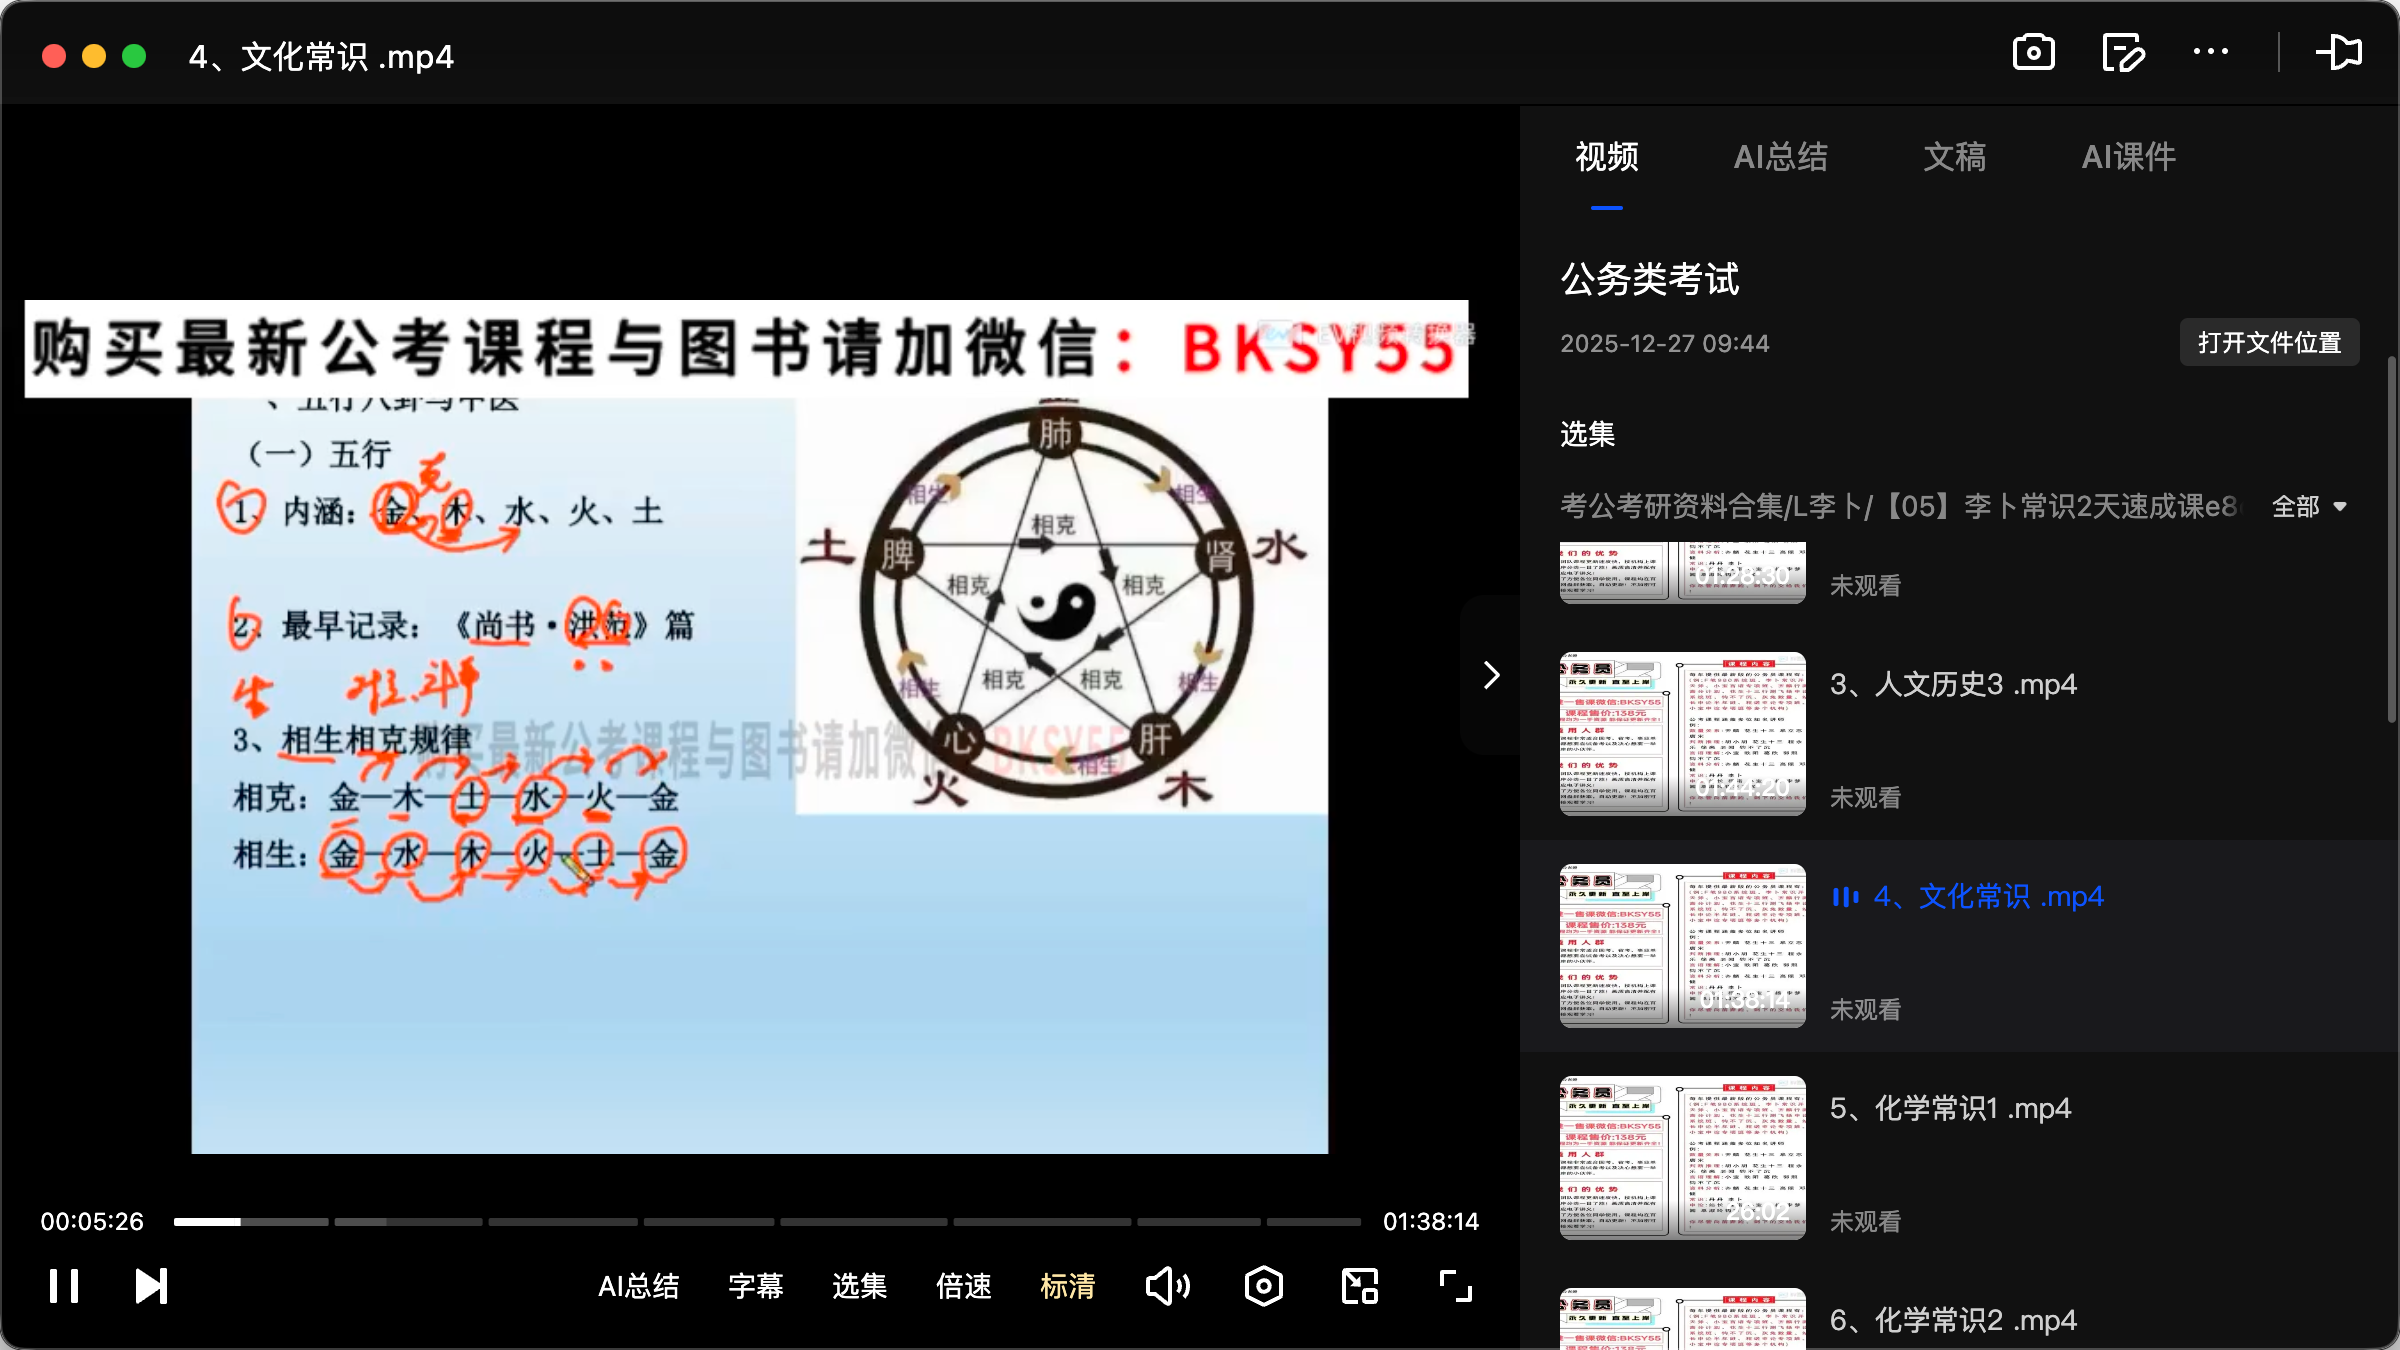This screenshot has height=1350, width=2400.
Task: Switch to the 文稿 tab
Action: tap(1952, 157)
